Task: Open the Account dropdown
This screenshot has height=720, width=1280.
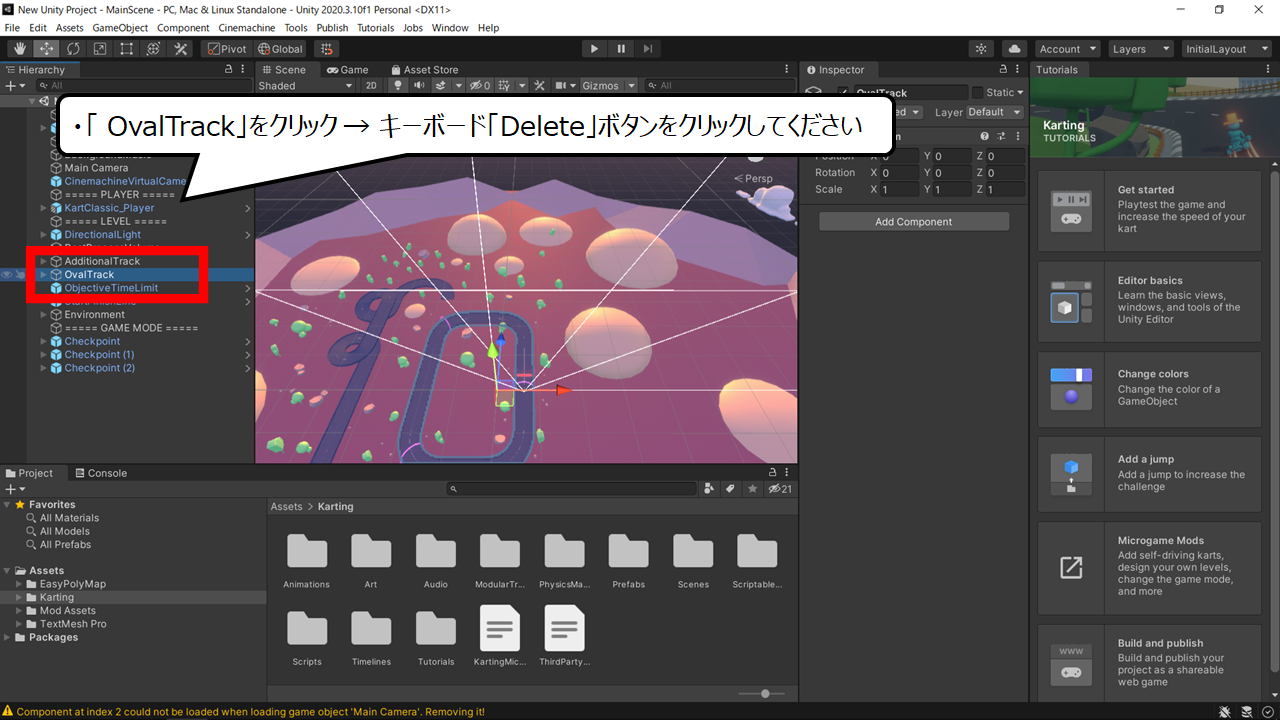Action: point(1067,49)
